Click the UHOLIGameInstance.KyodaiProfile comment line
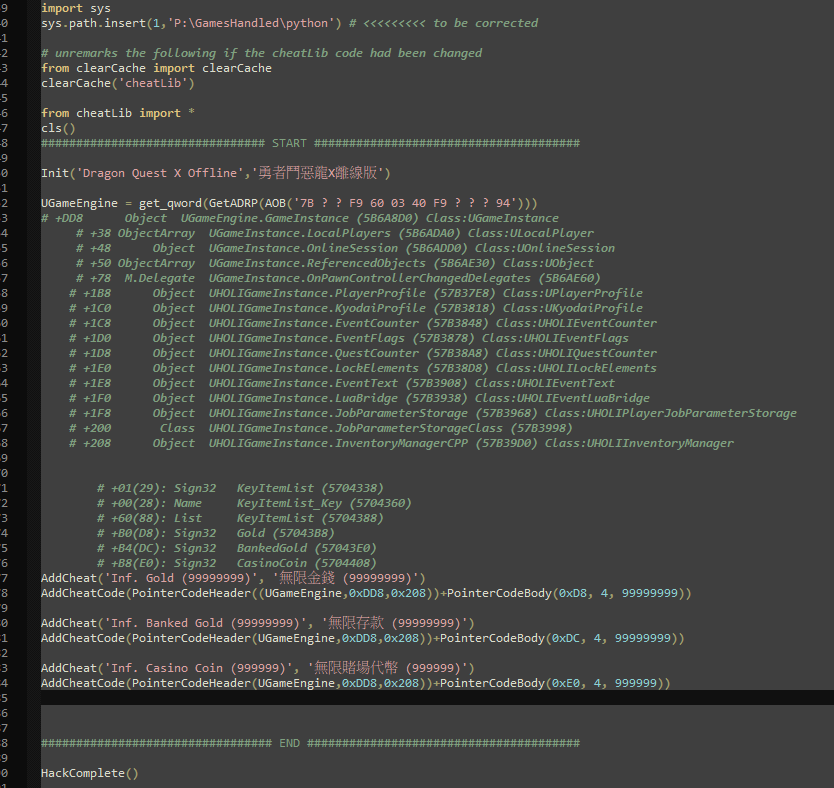The width and height of the screenshot is (834, 788). pyautogui.click(x=356, y=308)
